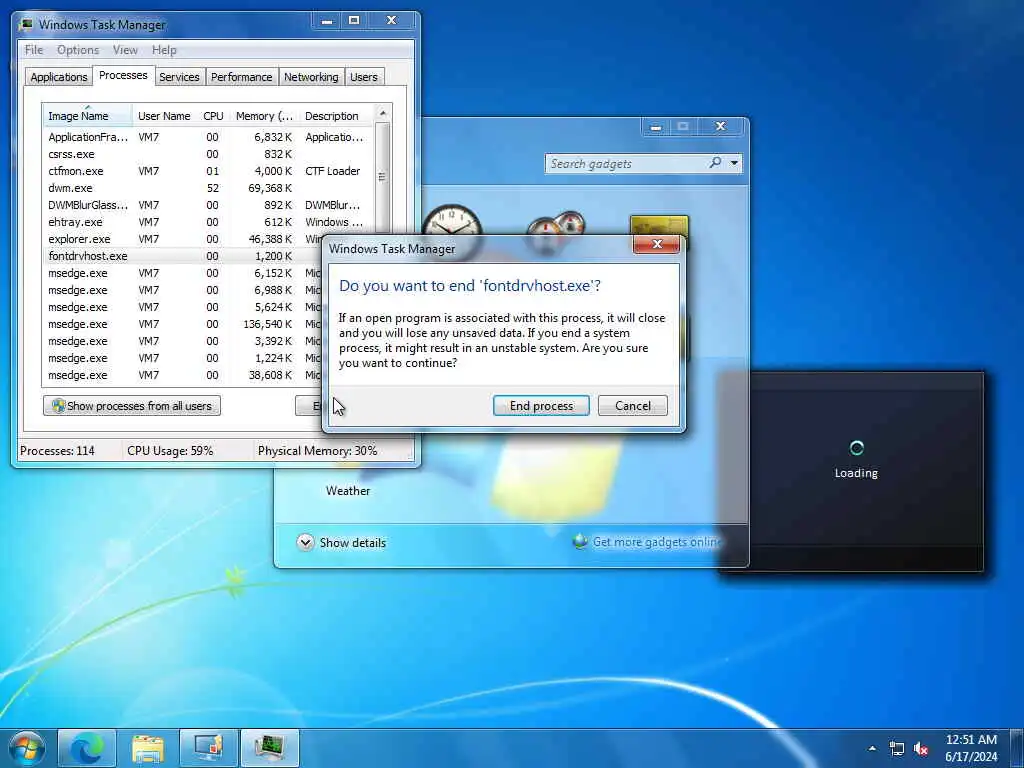1024x768 pixels.
Task: Select the ctfmon.exe process
Action: (209, 171)
